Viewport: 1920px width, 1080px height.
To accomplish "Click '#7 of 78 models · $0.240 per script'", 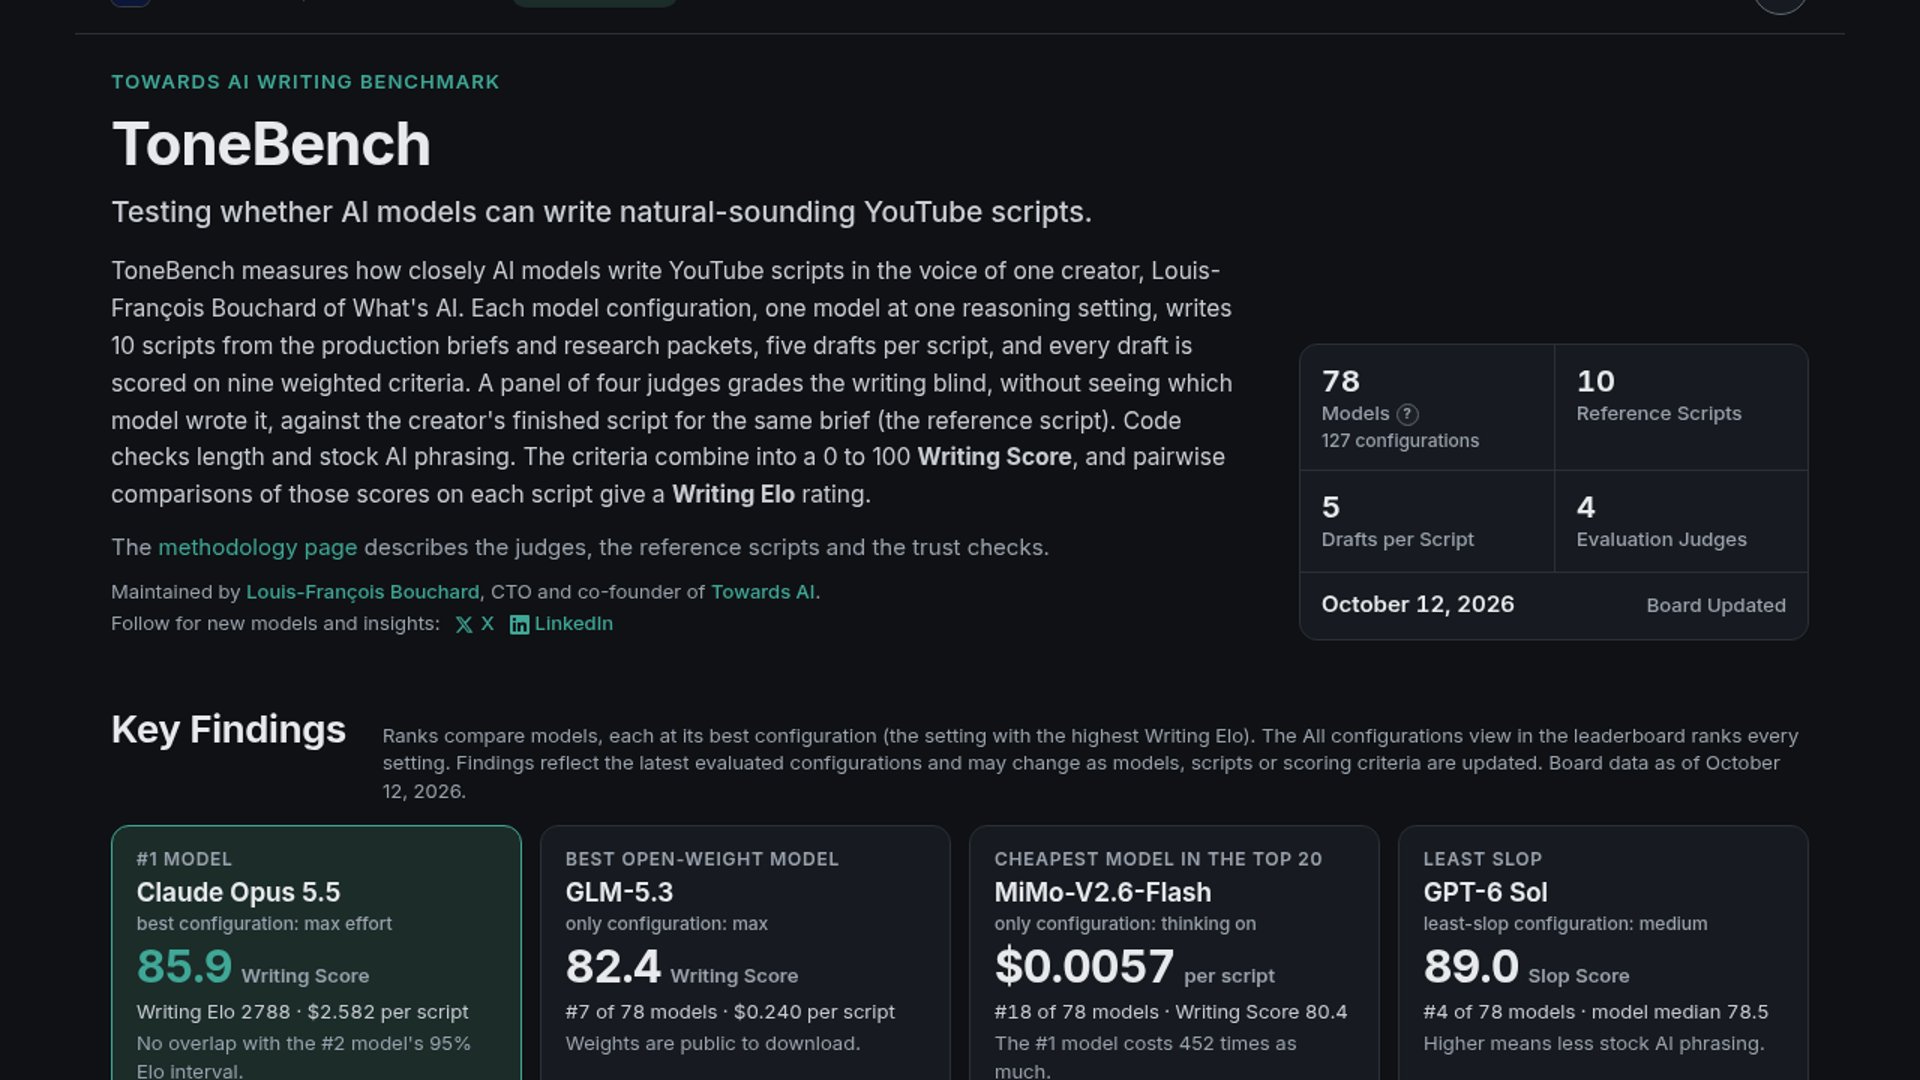I will [x=730, y=1013].
